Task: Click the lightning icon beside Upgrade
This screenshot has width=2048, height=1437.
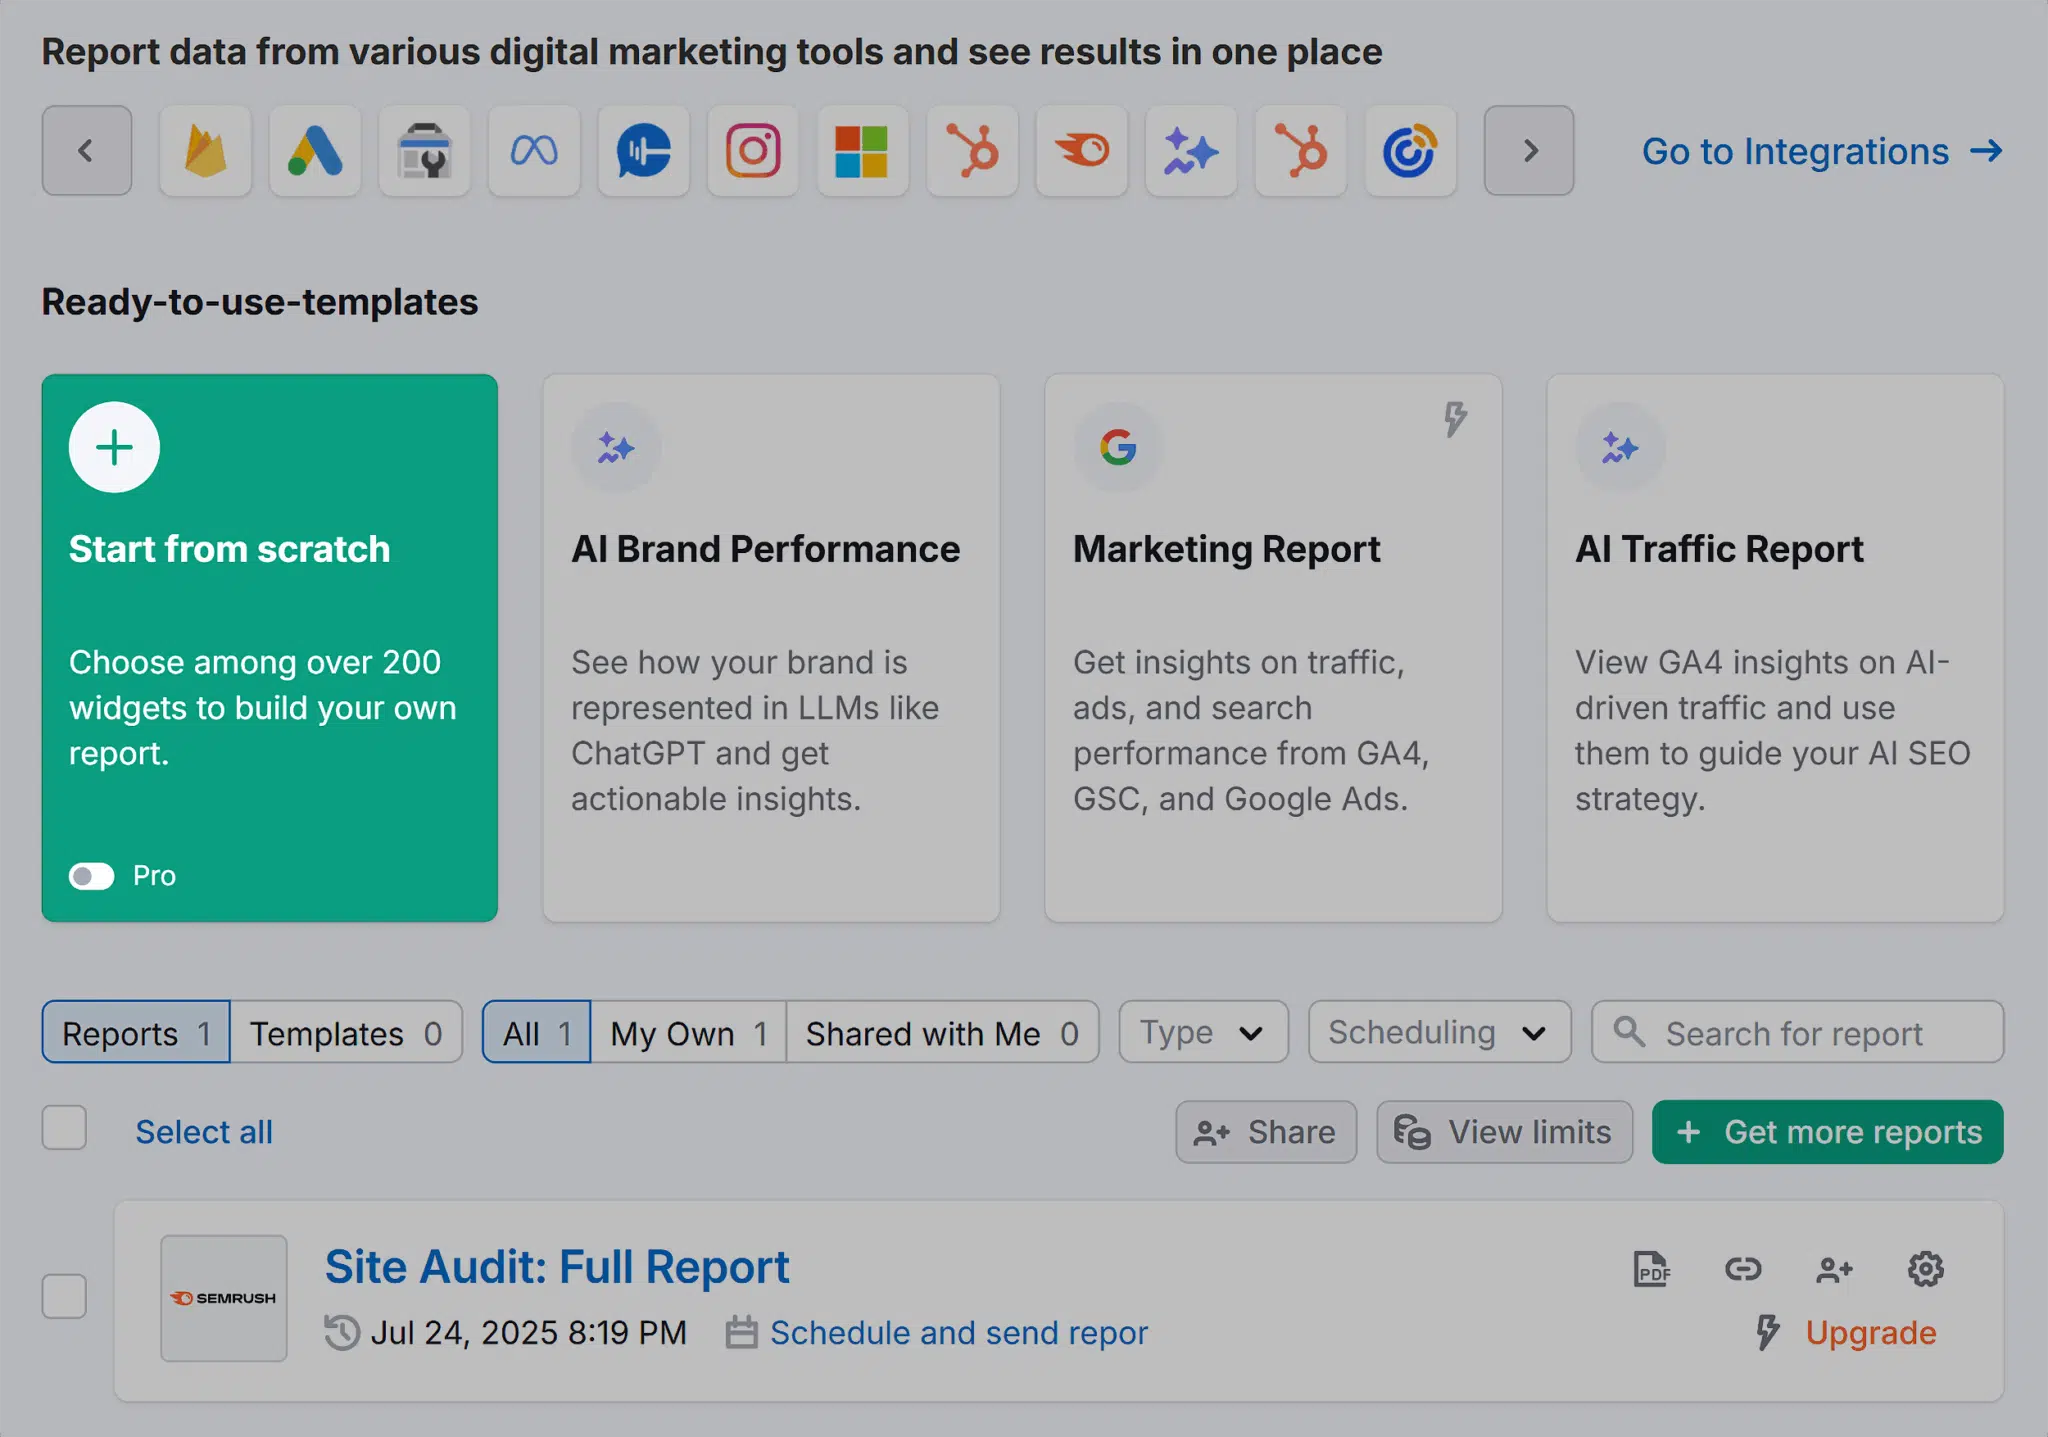Action: pos(1768,1333)
